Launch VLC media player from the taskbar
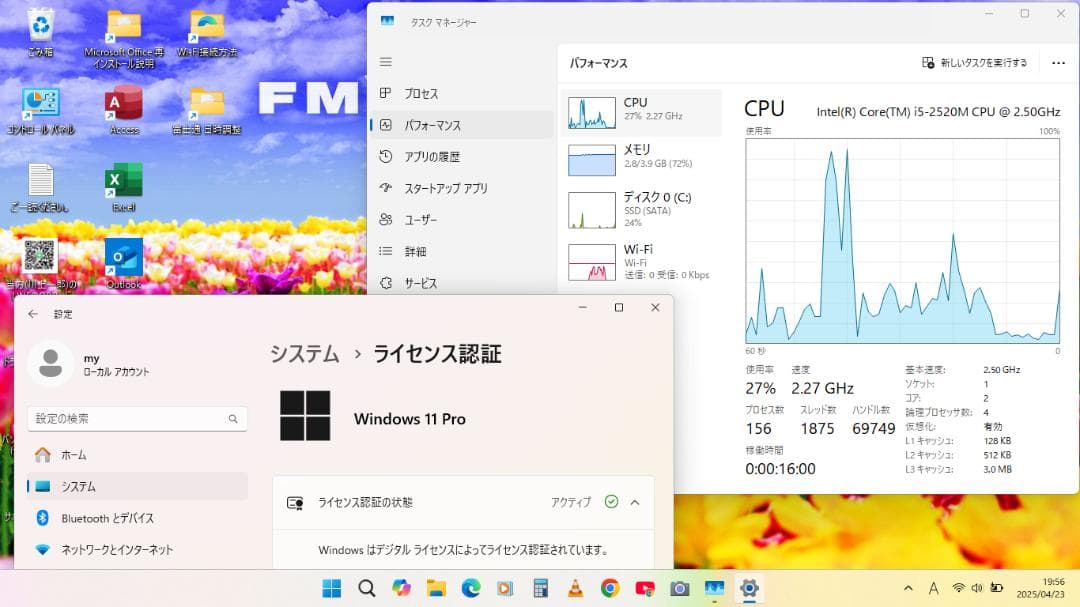Screen dimensions: 1080x607 point(575,588)
